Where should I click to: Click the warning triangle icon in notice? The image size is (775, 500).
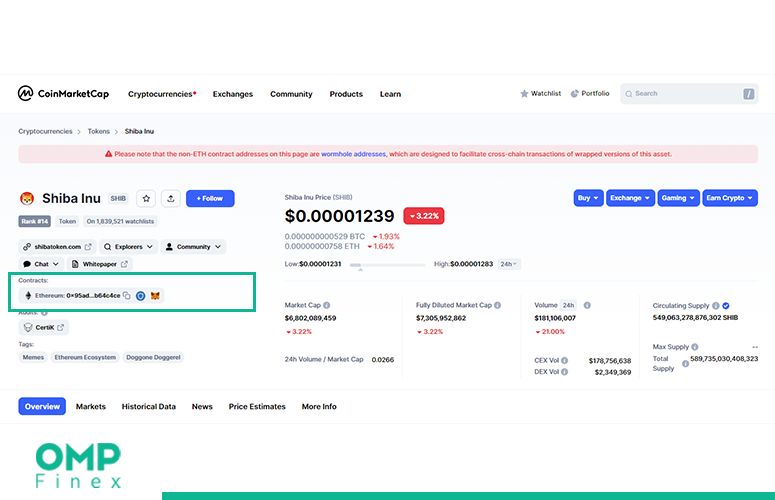(x=109, y=154)
